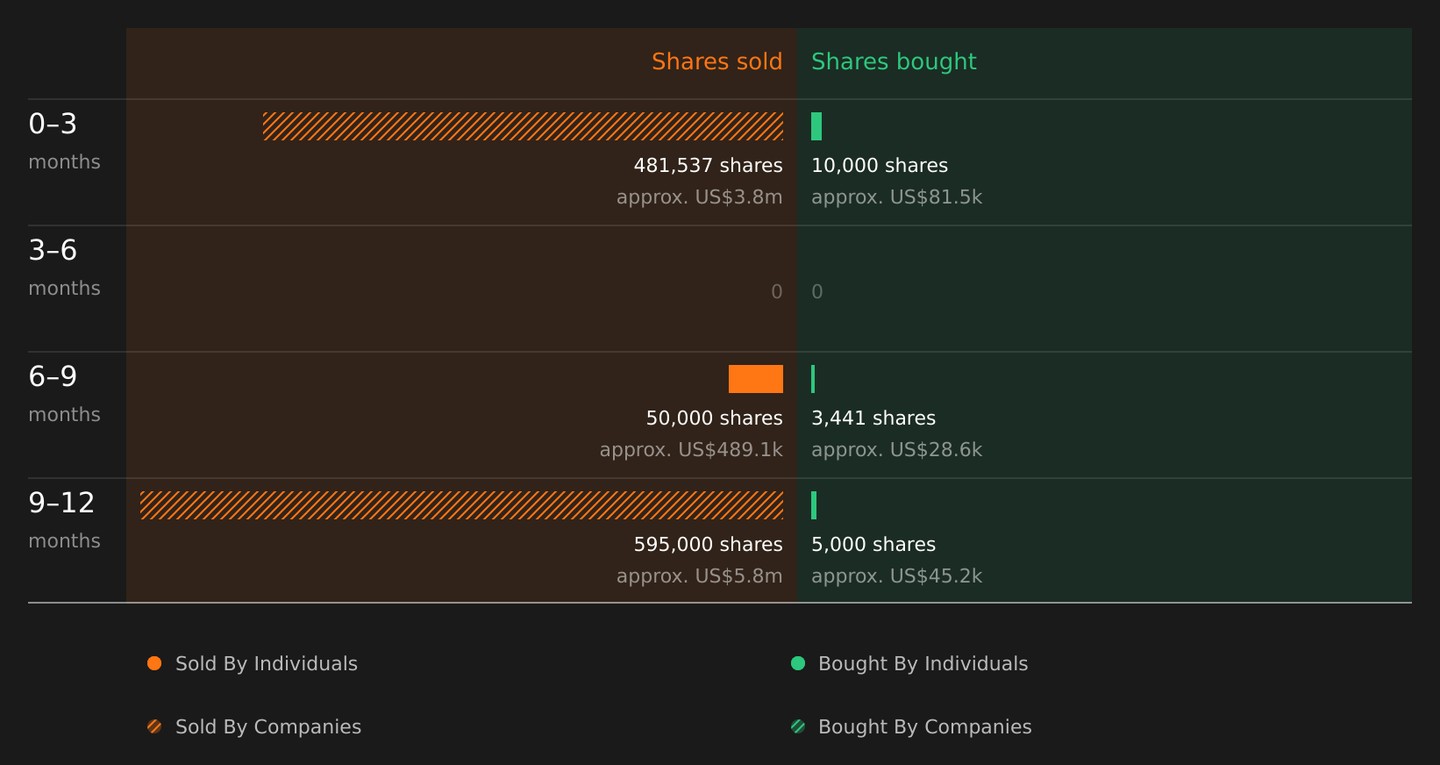
Task: Select the 10,000 shares value
Action: pyautogui.click(x=880, y=166)
